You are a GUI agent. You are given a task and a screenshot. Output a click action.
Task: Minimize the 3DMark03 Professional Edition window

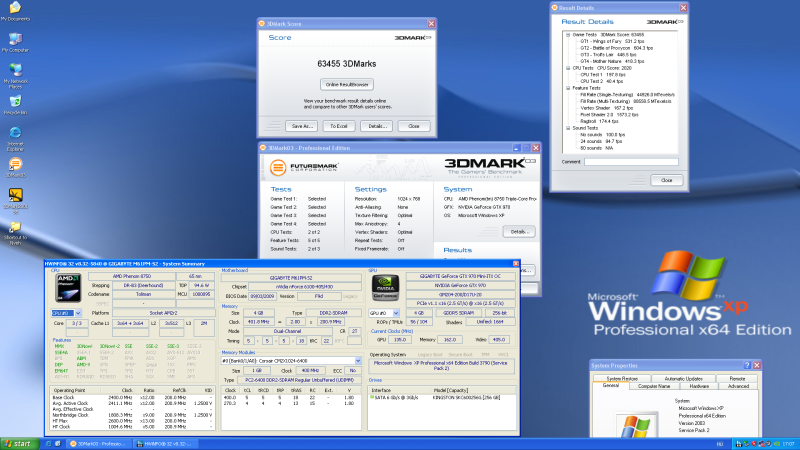tap(516, 148)
